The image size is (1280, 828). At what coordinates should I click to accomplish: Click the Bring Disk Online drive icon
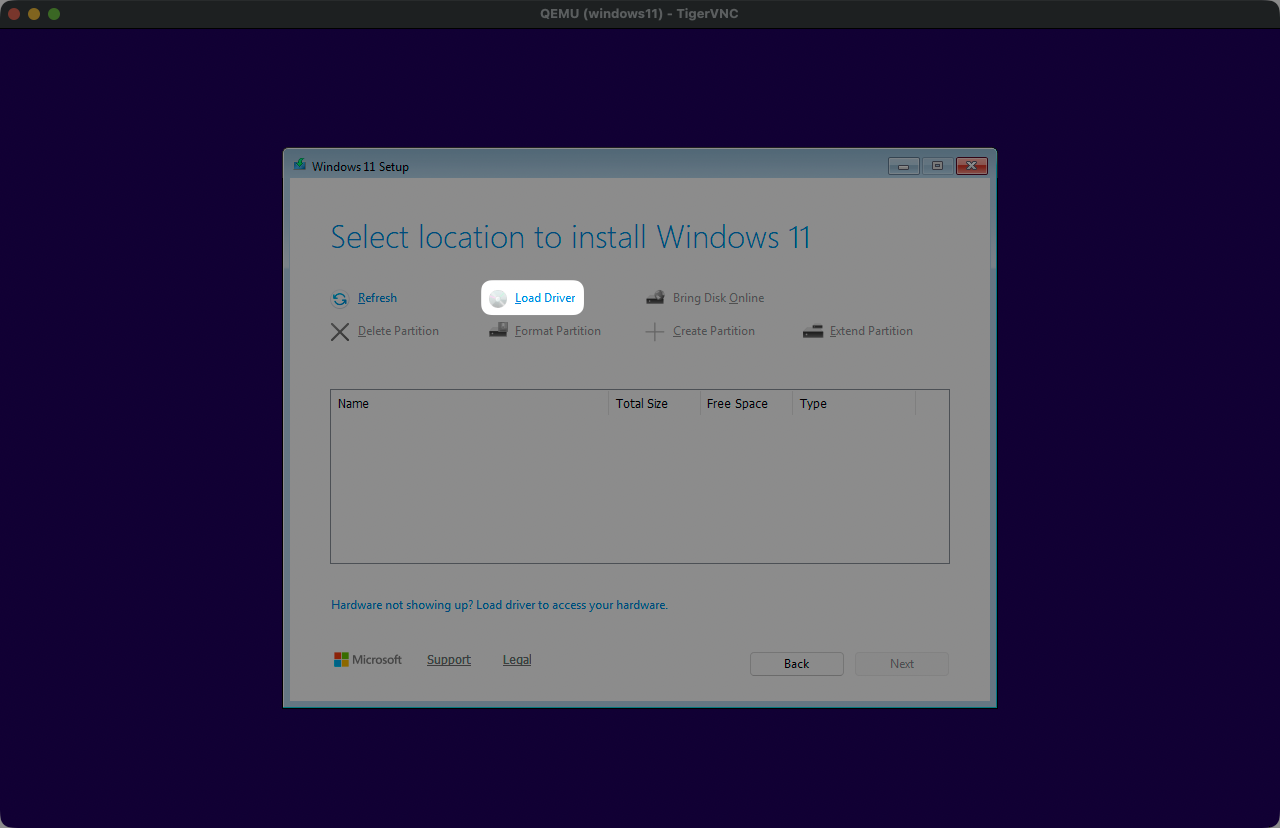click(655, 298)
